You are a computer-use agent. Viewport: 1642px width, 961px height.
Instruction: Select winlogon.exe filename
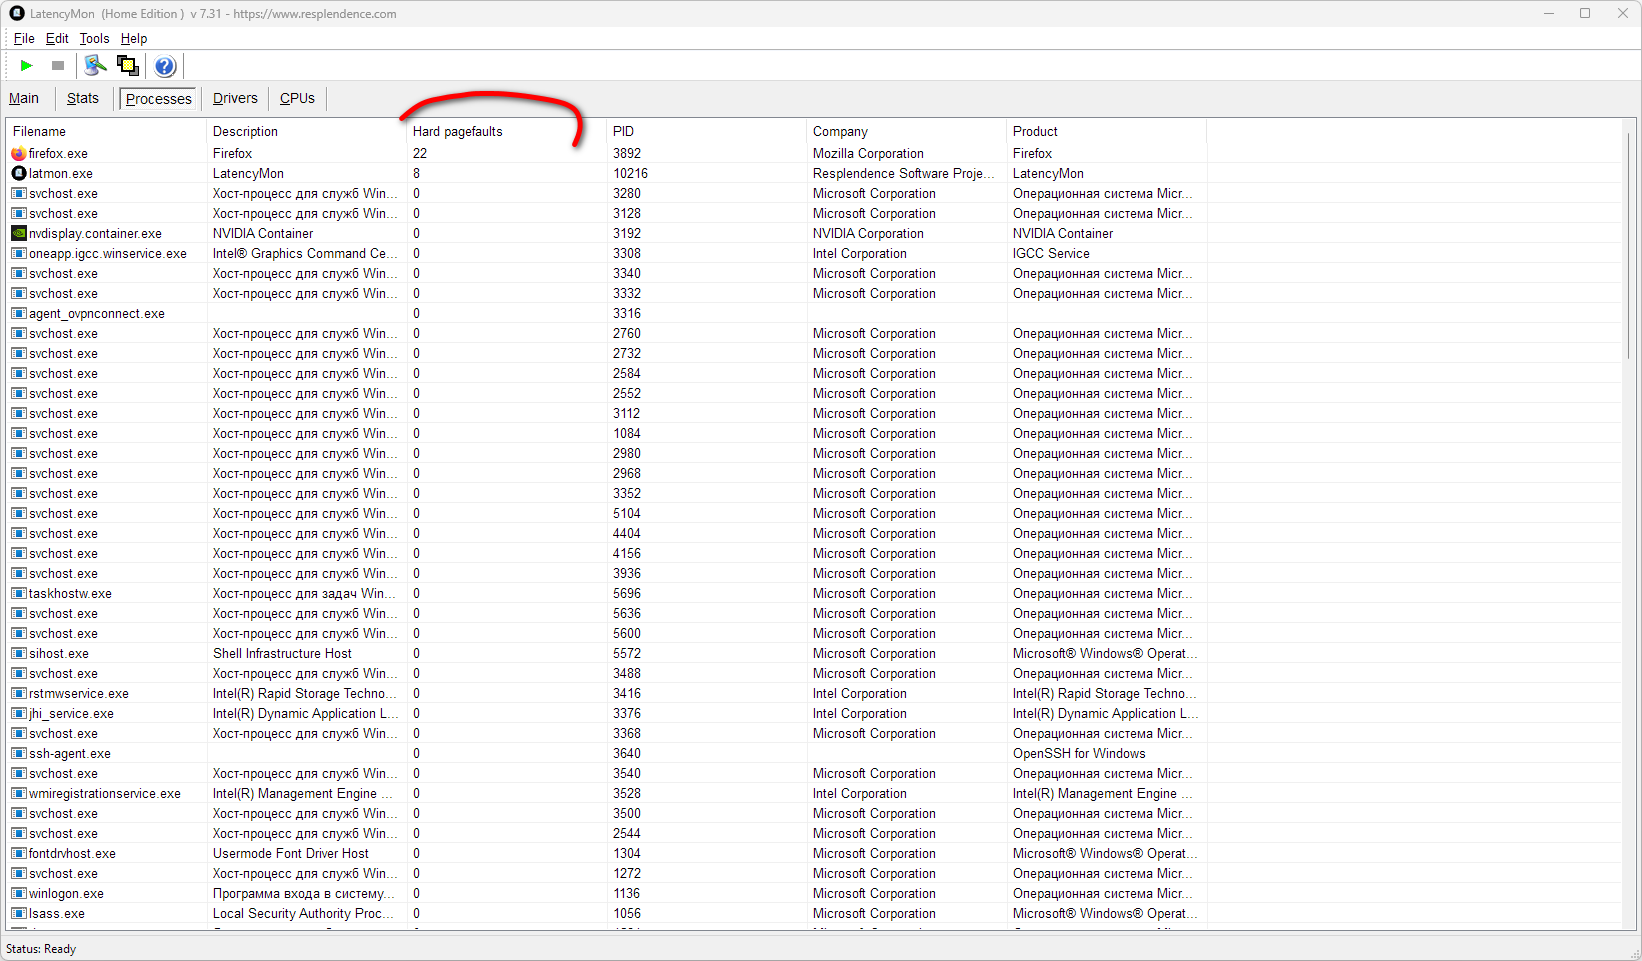[66, 894]
